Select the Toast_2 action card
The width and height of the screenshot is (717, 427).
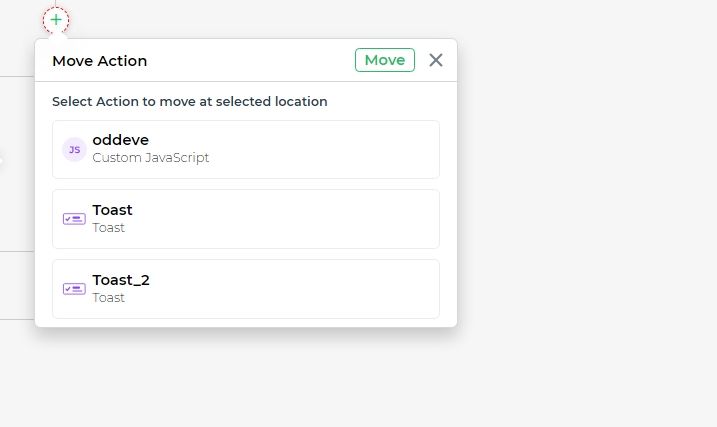point(246,289)
